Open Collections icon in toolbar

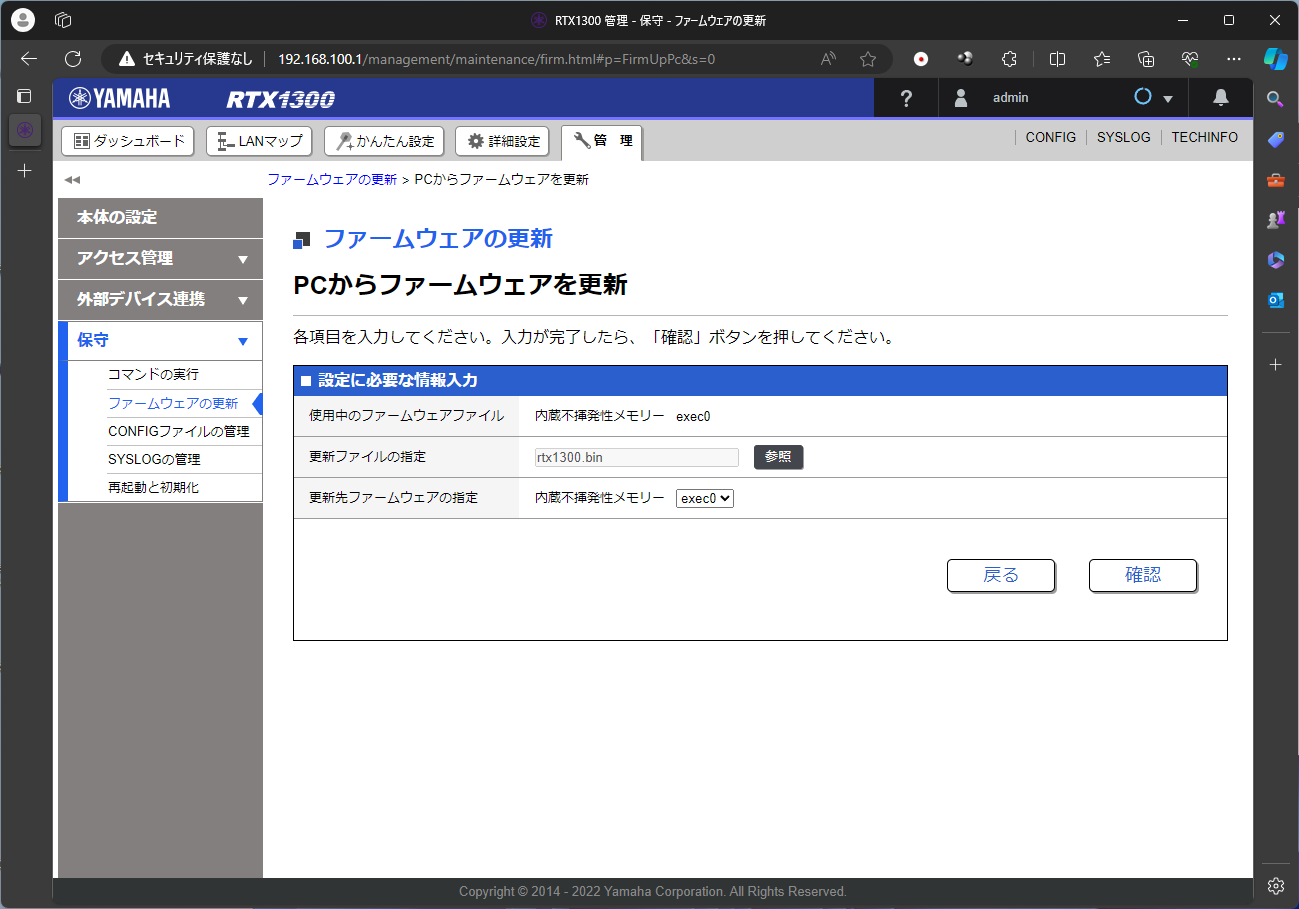point(1146,59)
